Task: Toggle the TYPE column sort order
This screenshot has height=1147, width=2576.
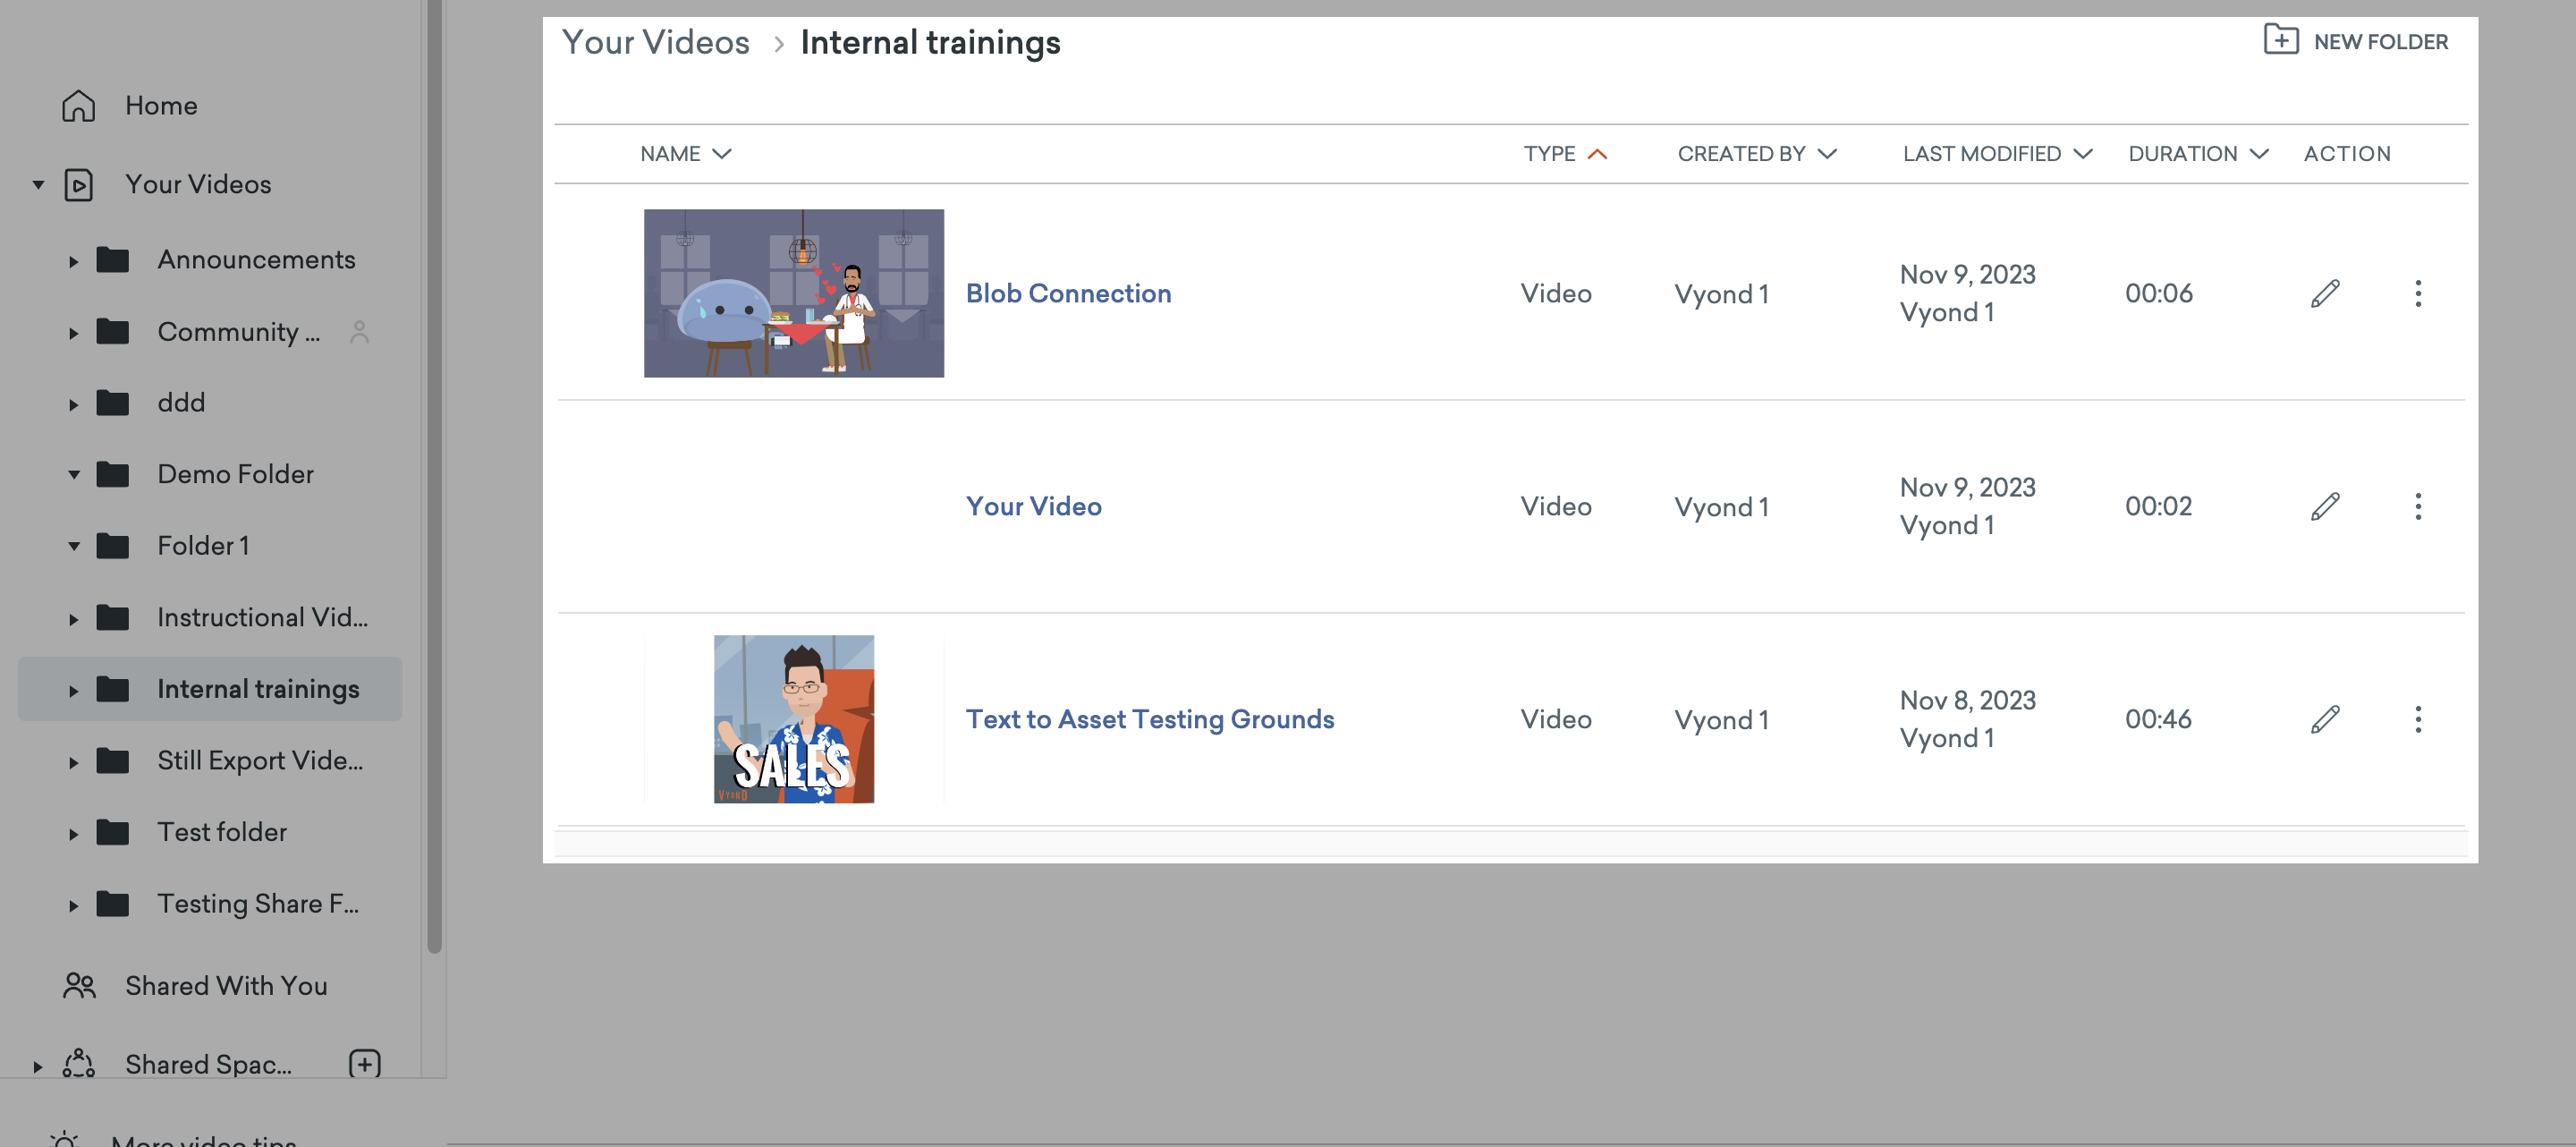Action: (1598, 153)
